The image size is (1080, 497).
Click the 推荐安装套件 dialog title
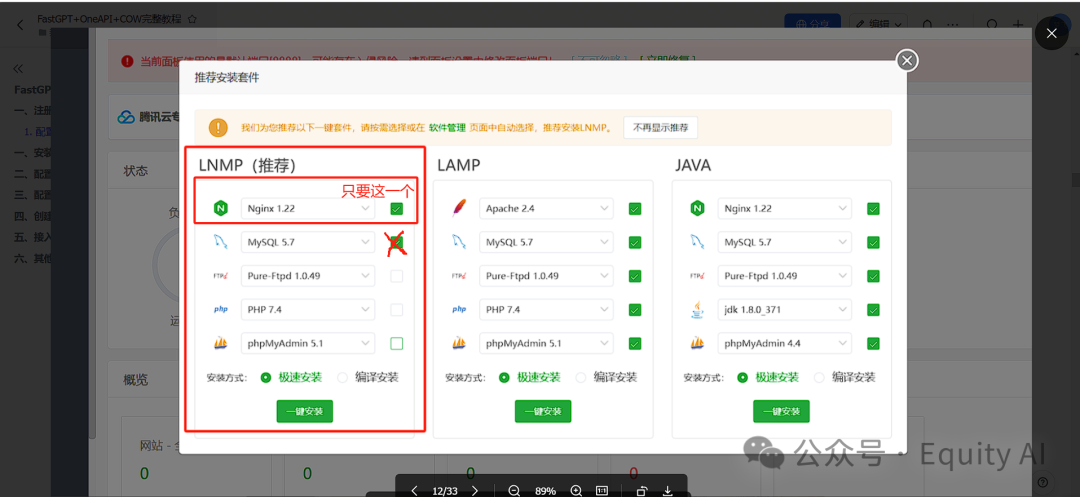point(227,78)
